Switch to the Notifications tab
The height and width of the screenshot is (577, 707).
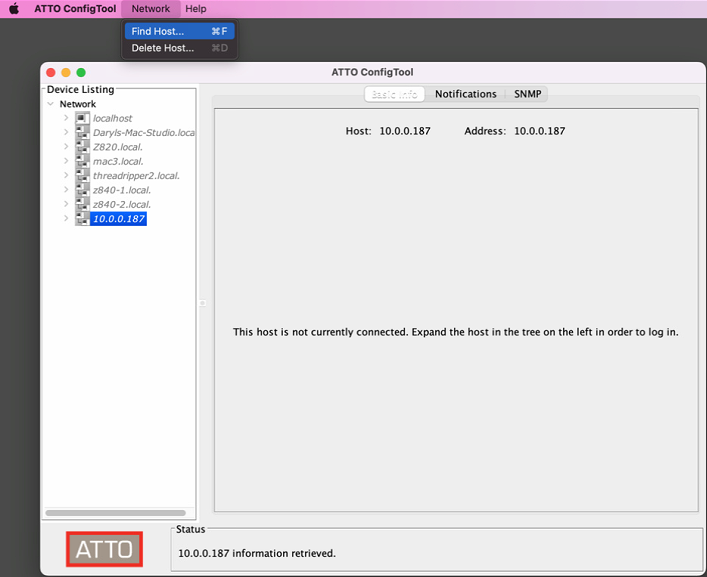[465, 94]
